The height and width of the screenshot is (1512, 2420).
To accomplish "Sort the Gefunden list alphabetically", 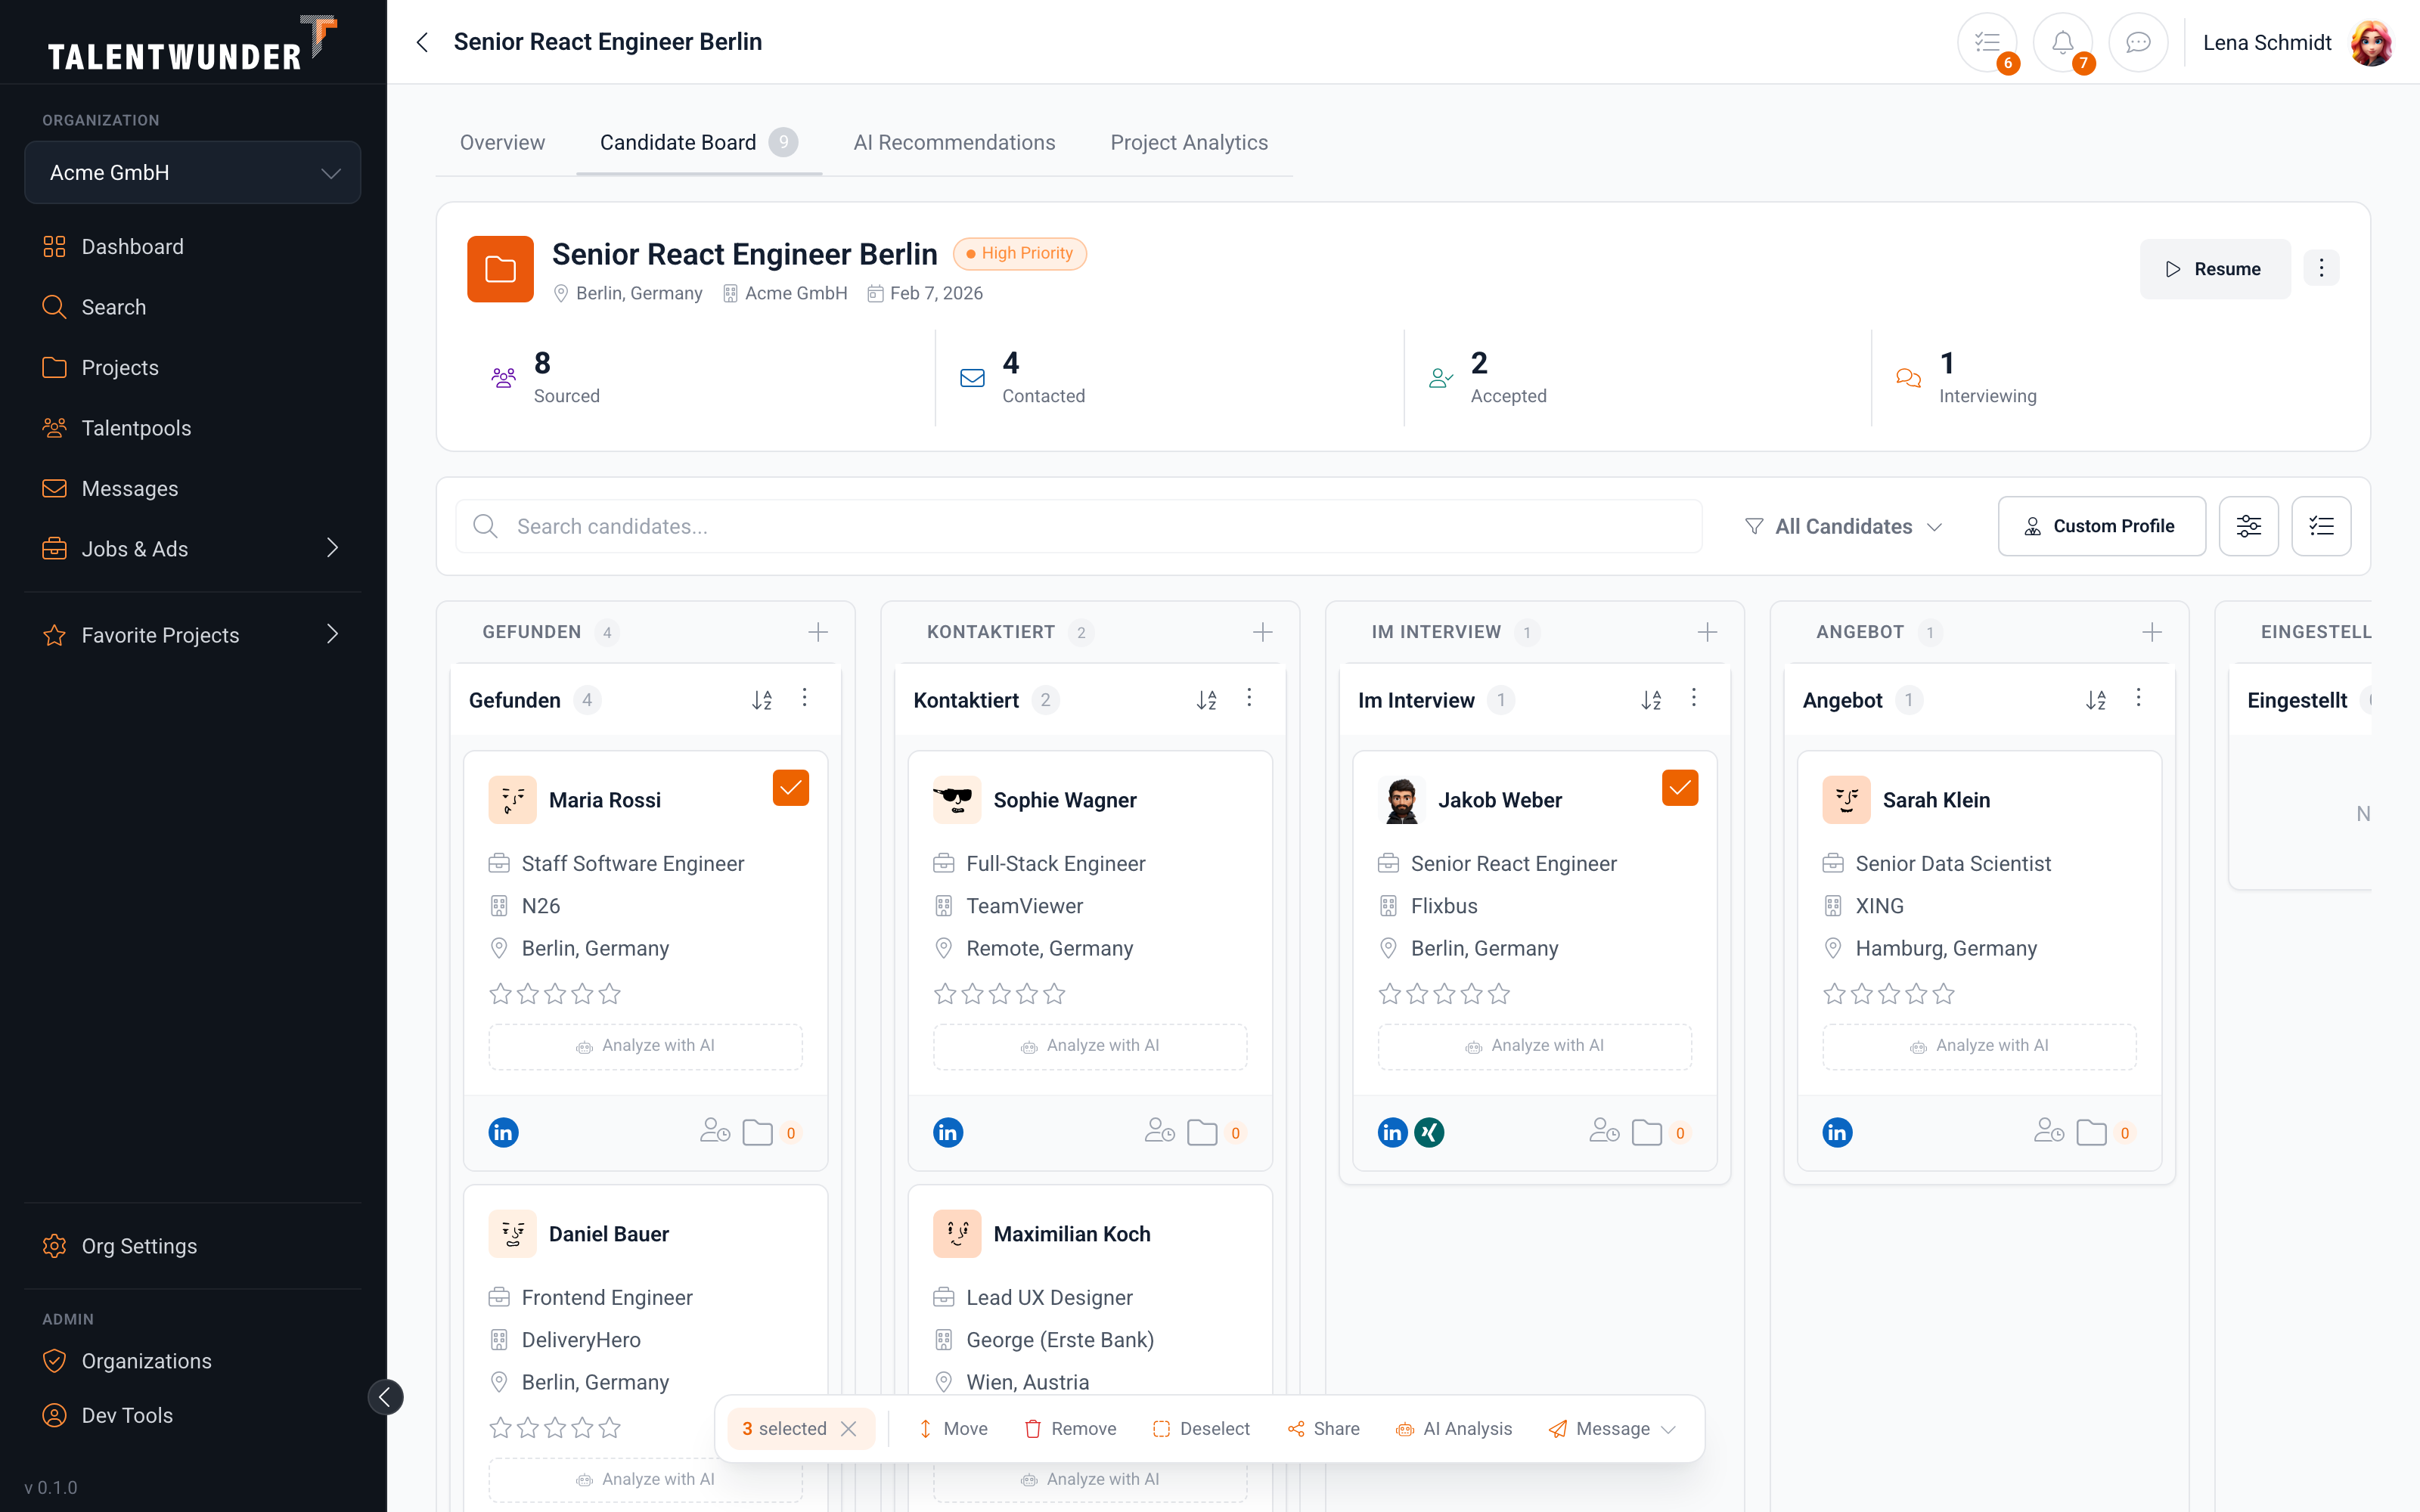I will [762, 700].
